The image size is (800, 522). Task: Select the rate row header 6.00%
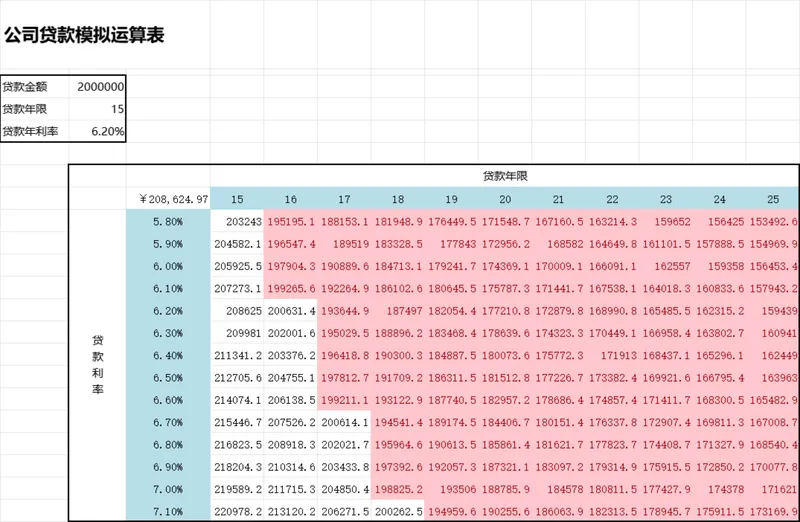click(168, 266)
